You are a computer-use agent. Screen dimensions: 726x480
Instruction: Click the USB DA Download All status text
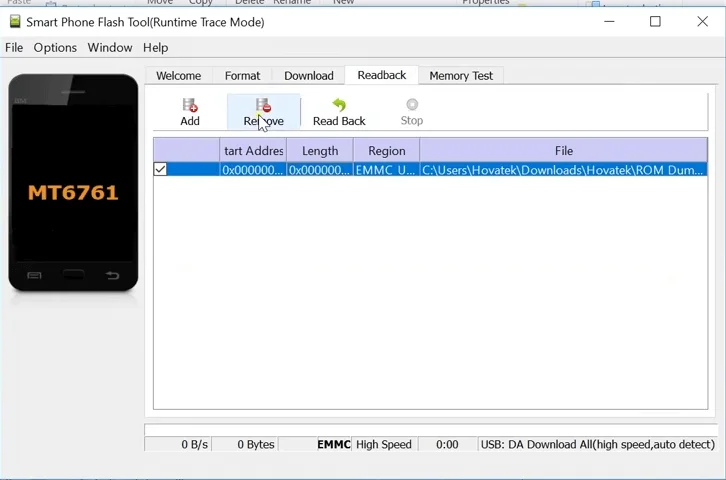(x=598, y=444)
